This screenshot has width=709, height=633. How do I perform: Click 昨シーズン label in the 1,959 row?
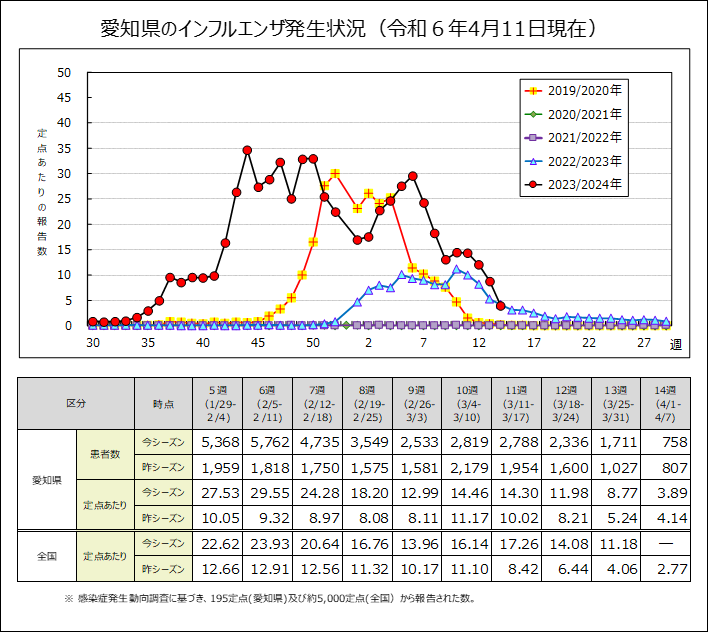[x=163, y=467]
